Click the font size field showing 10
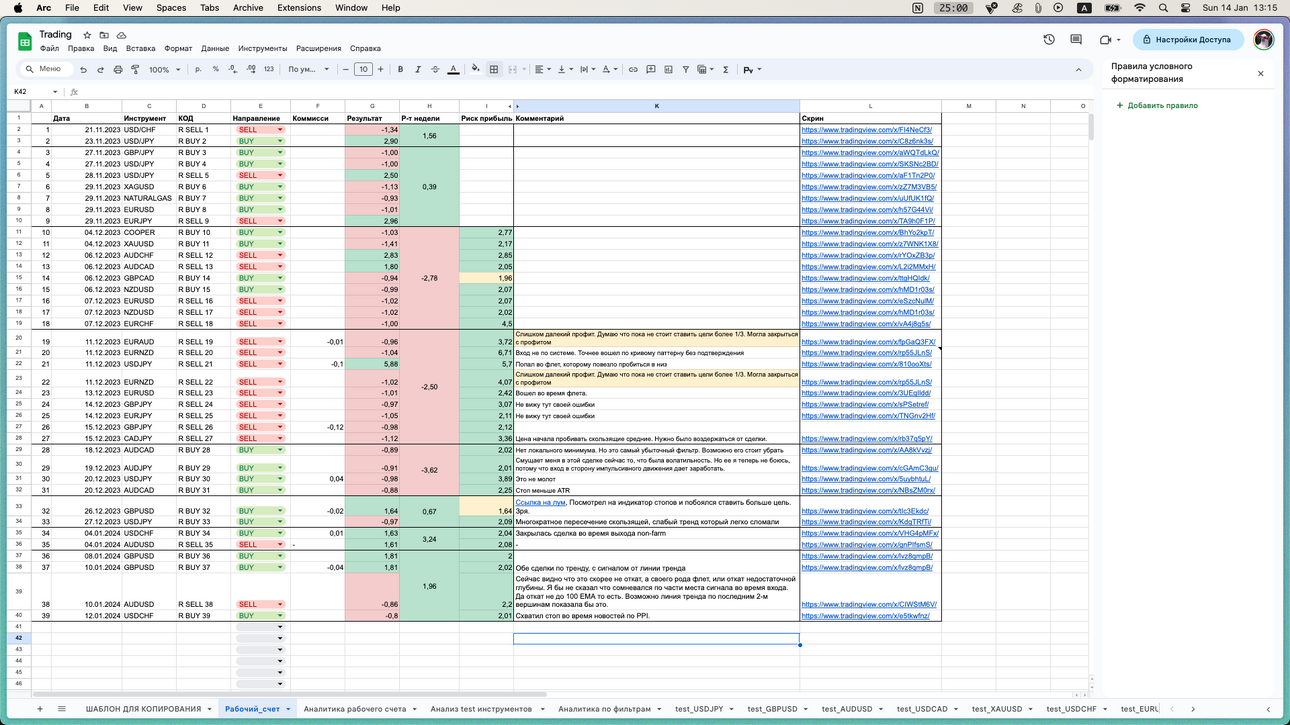Image resolution: width=1290 pixels, height=725 pixels. [x=363, y=70]
